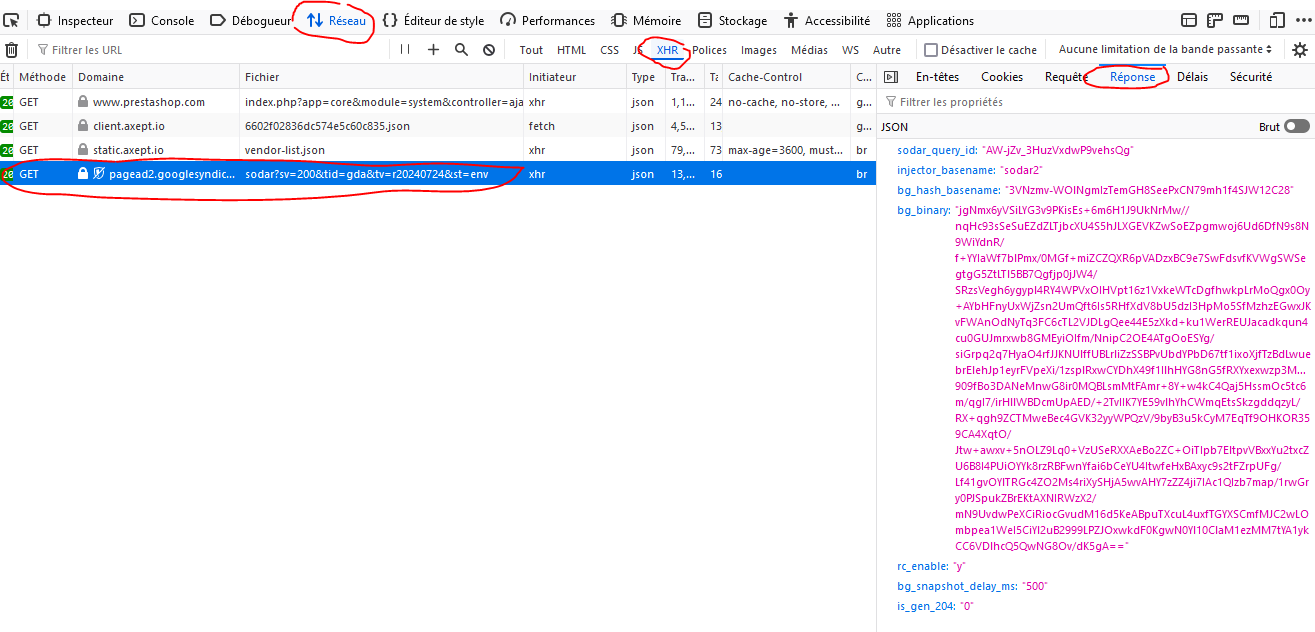Switch to the Console tab
Screen dimensions: 1315x632
point(161,20)
